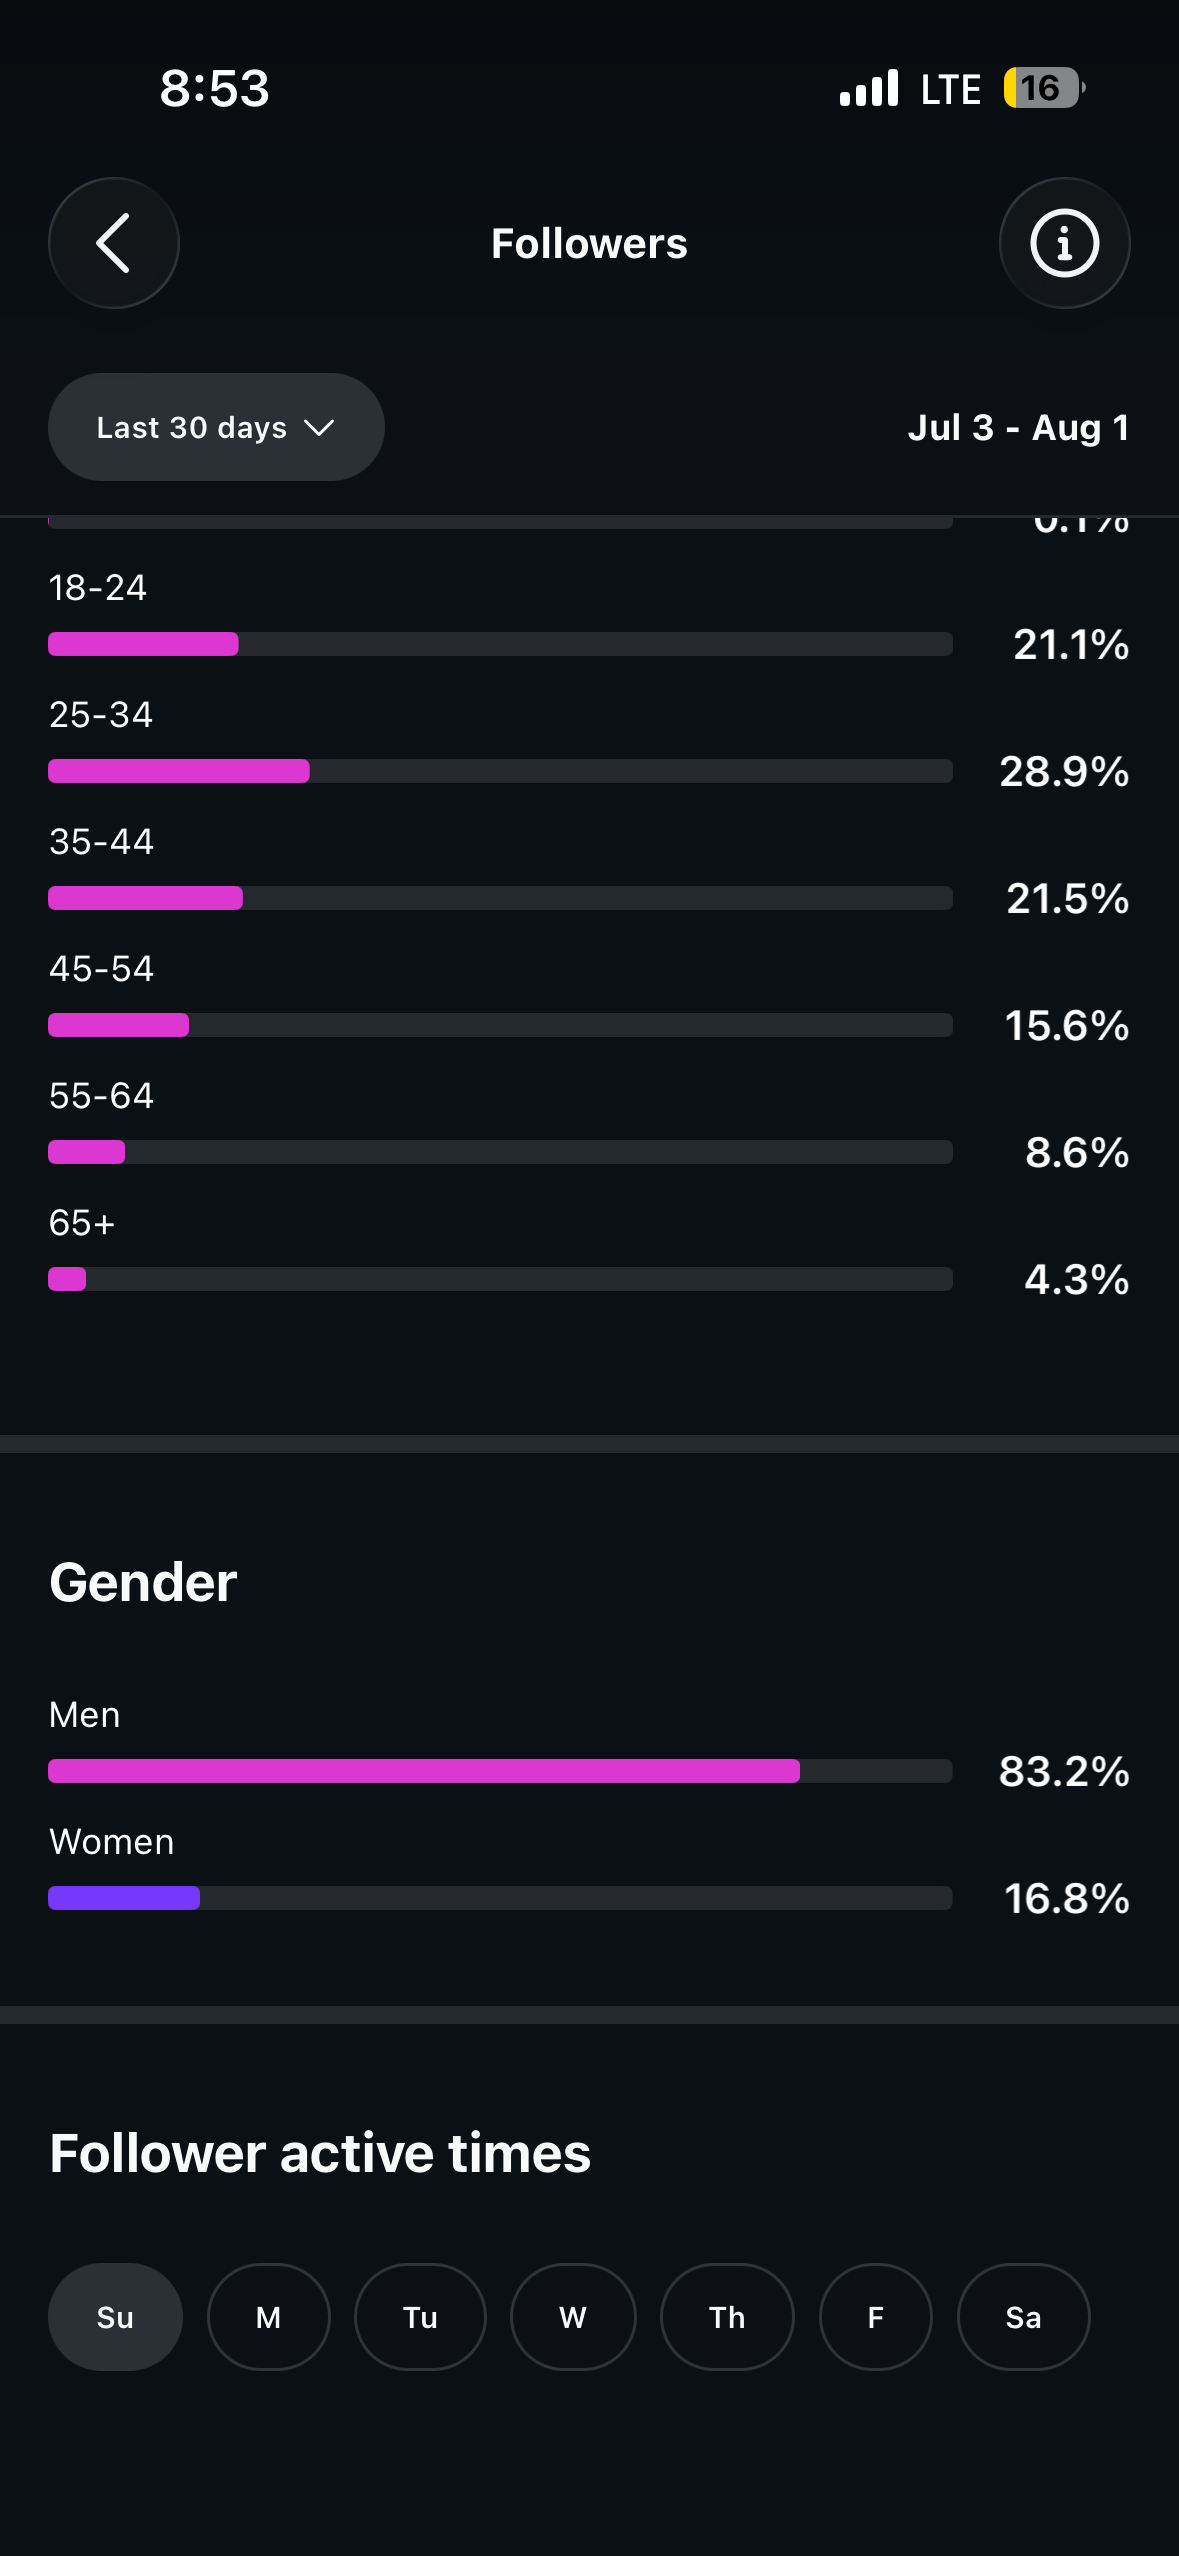Select Monday (M) day chip
This screenshot has height=2556, width=1179.
click(x=268, y=2317)
